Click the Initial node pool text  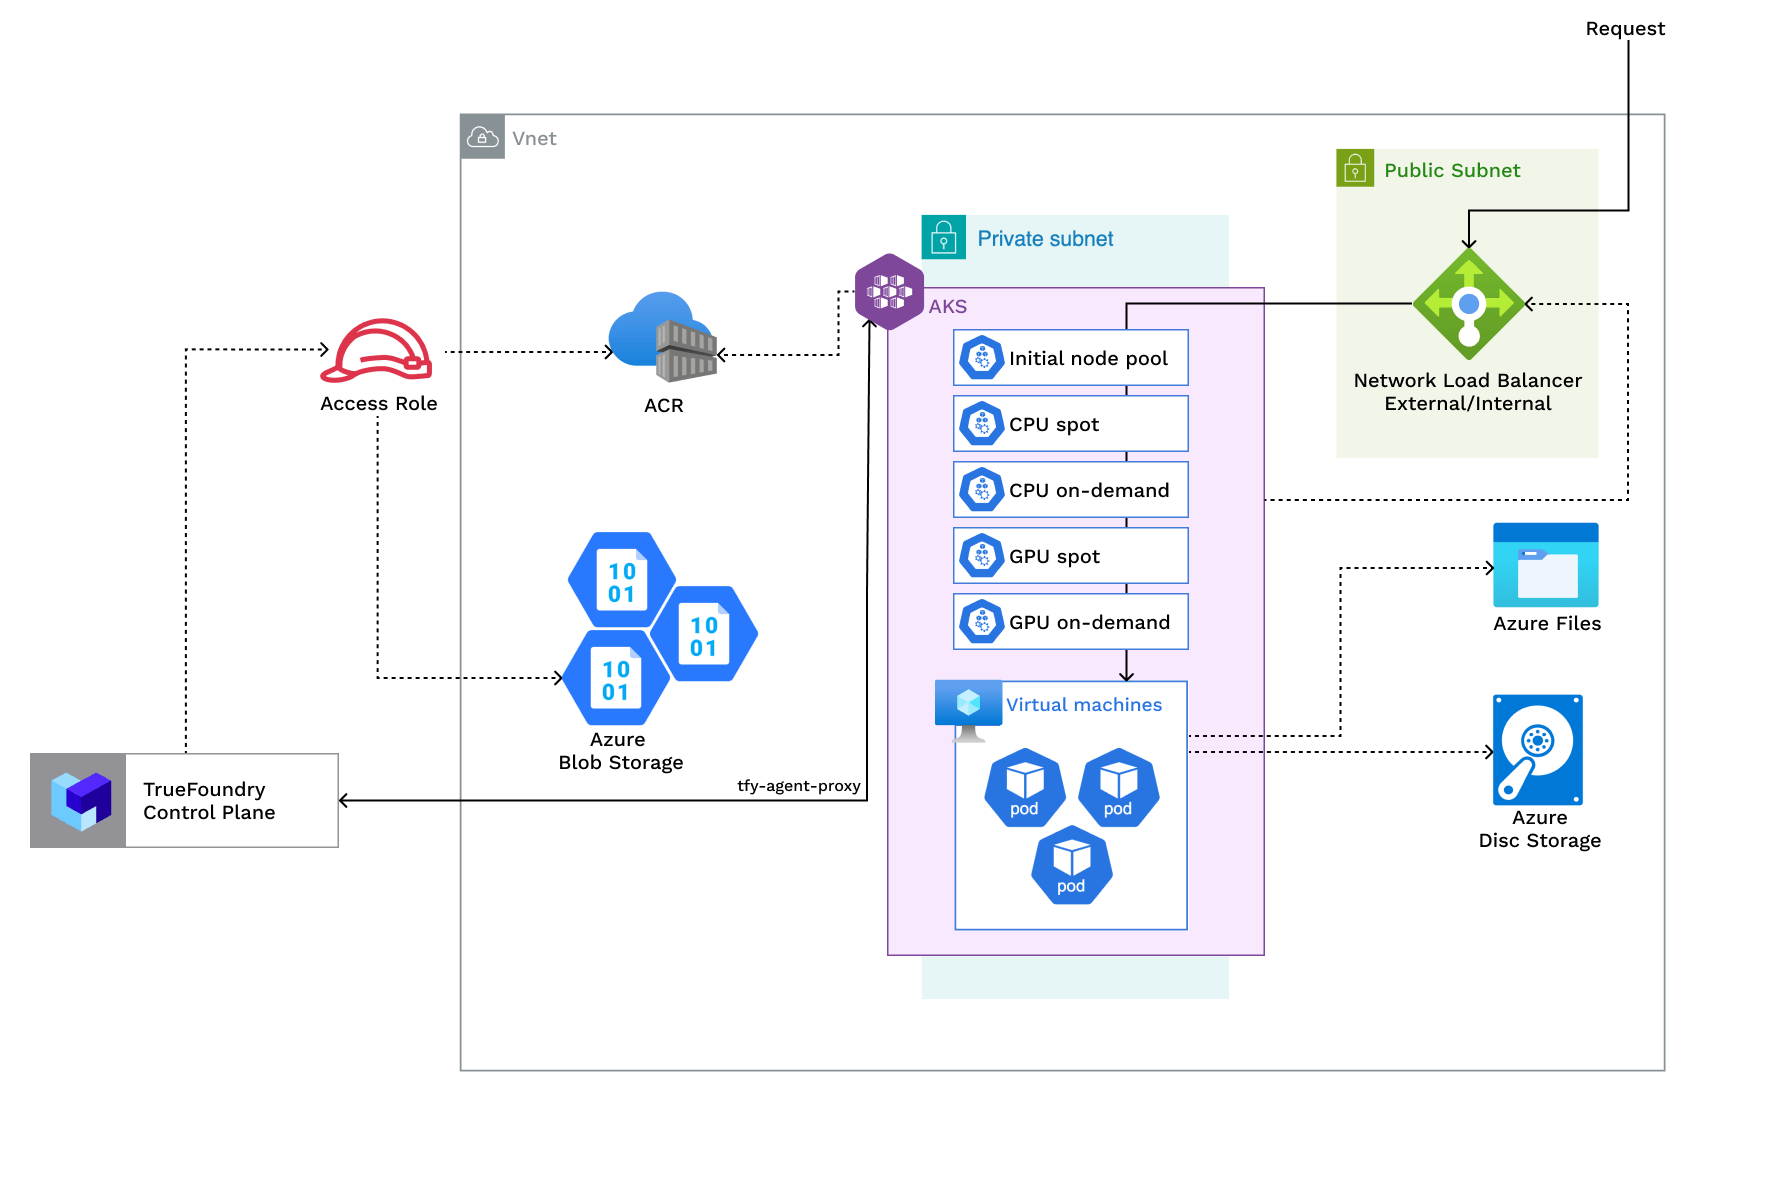click(x=1088, y=359)
